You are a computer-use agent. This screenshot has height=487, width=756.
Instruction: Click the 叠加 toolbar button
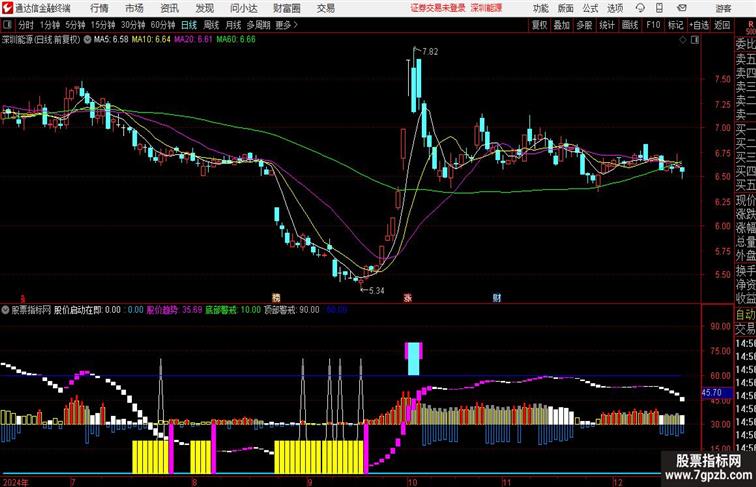tap(562, 25)
